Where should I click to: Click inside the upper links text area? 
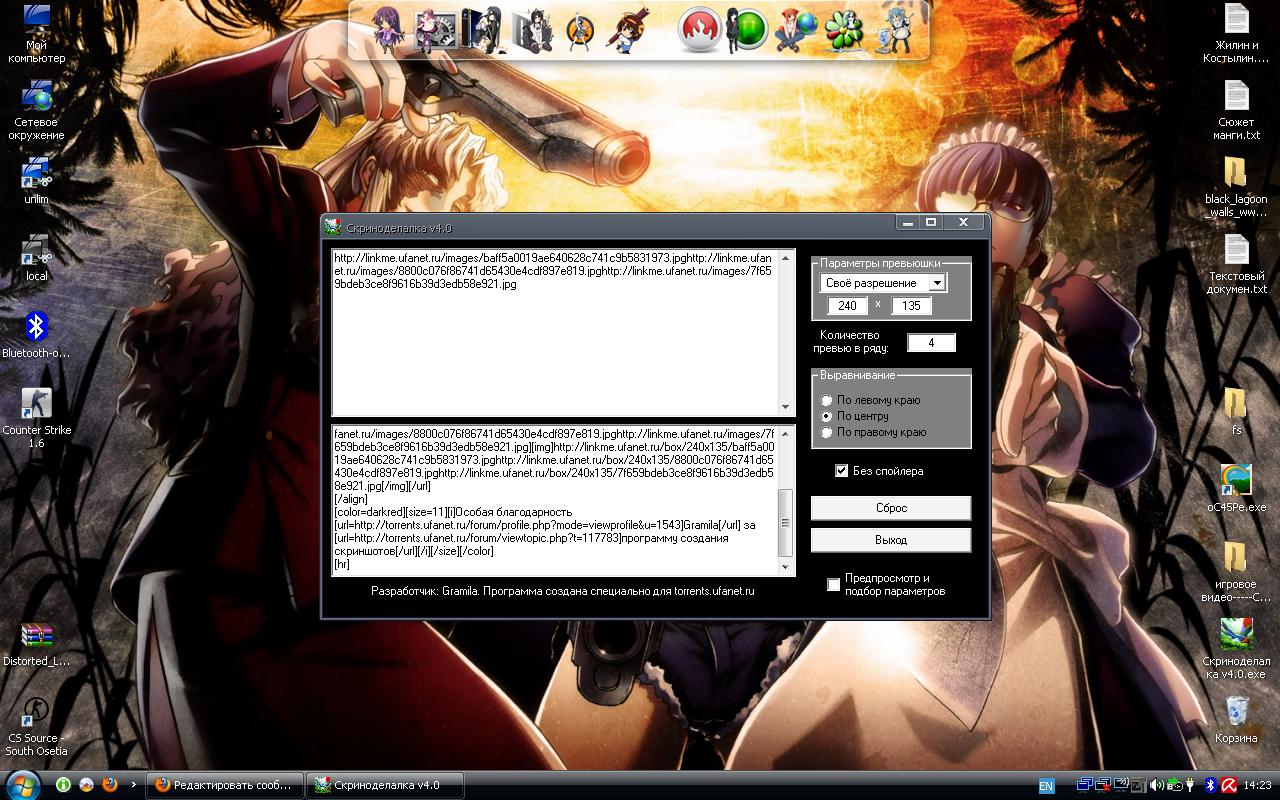[x=556, y=333]
